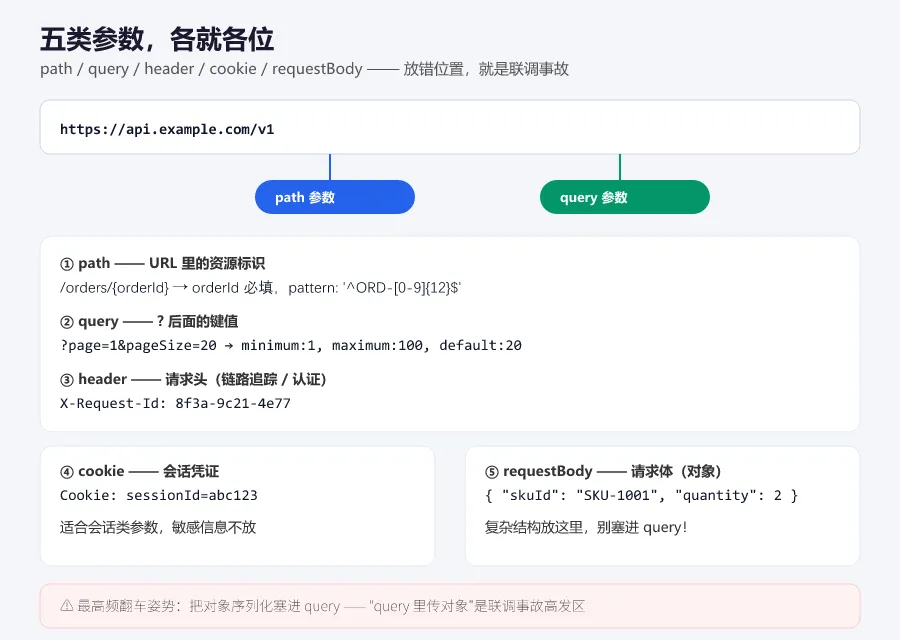This screenshot has height=640, width=900.
Task: Click the green "query 参数" pill
Action: [x=624, y=197]
